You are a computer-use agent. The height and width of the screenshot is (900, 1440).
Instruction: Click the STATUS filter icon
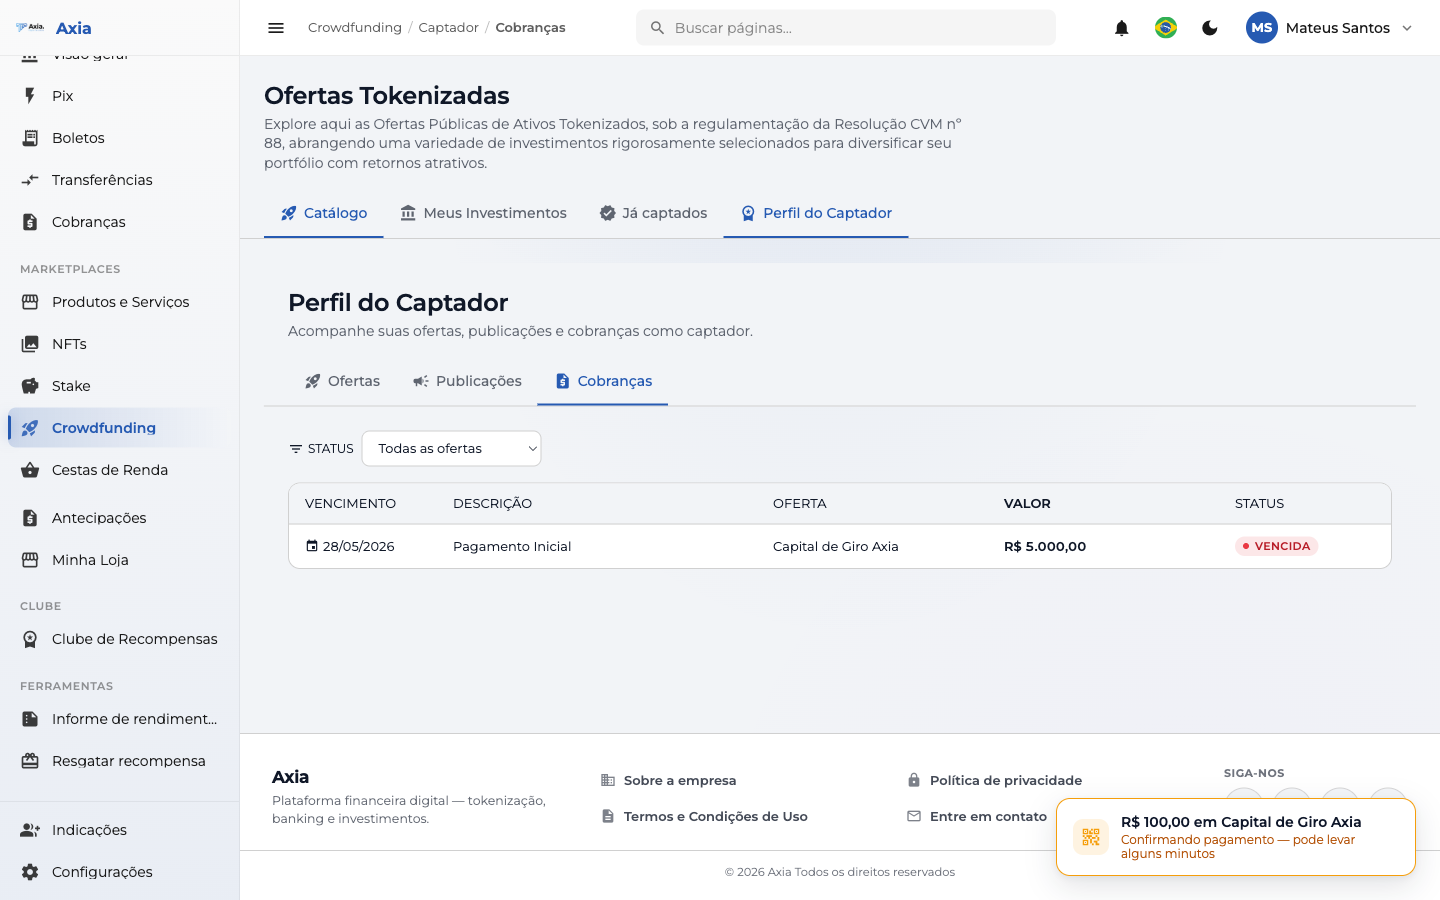pyautogui.click(x=295, y=449)
